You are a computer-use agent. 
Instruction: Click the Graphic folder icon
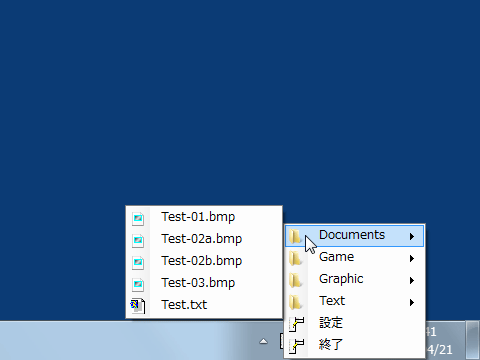click(x=295, y=280)
